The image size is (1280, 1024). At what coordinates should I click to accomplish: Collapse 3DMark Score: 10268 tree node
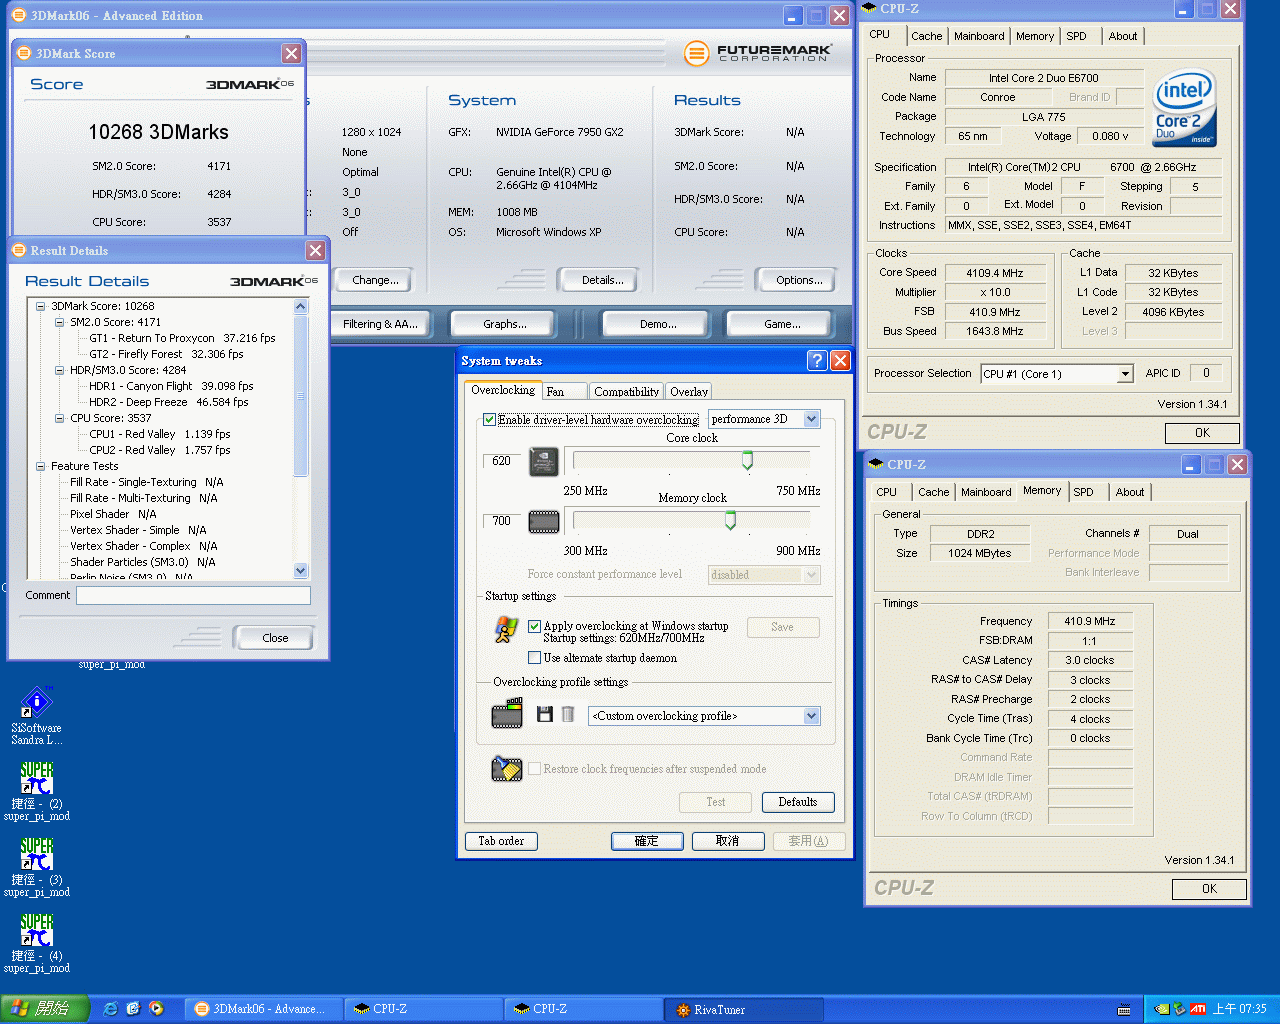click(x=41, y=306)
